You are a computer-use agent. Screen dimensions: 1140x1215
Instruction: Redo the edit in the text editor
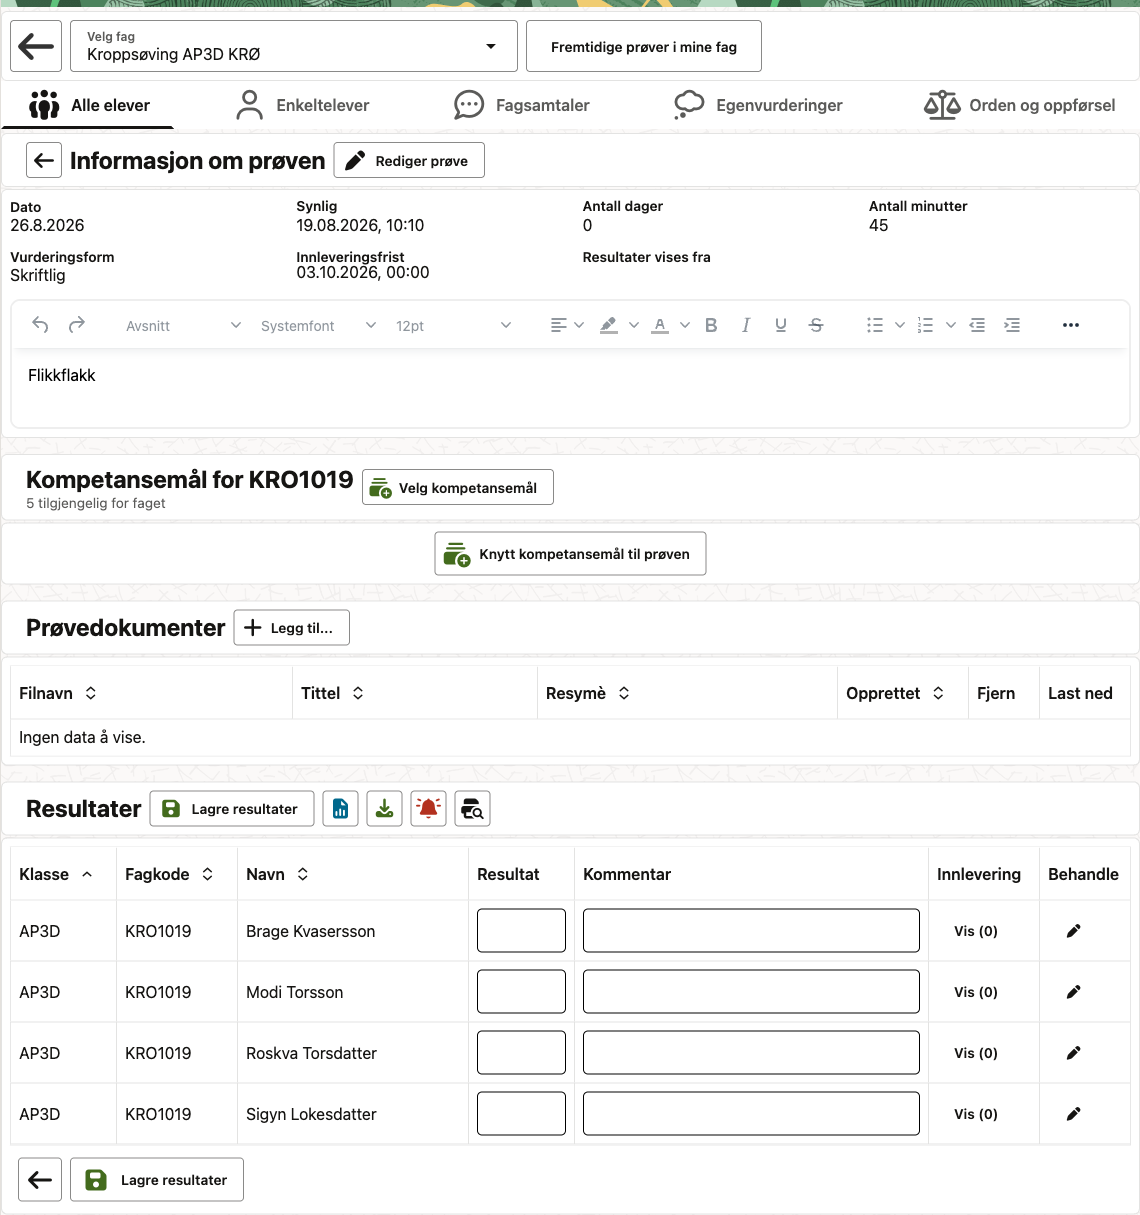pyautogui.click(x=77, y=325)
